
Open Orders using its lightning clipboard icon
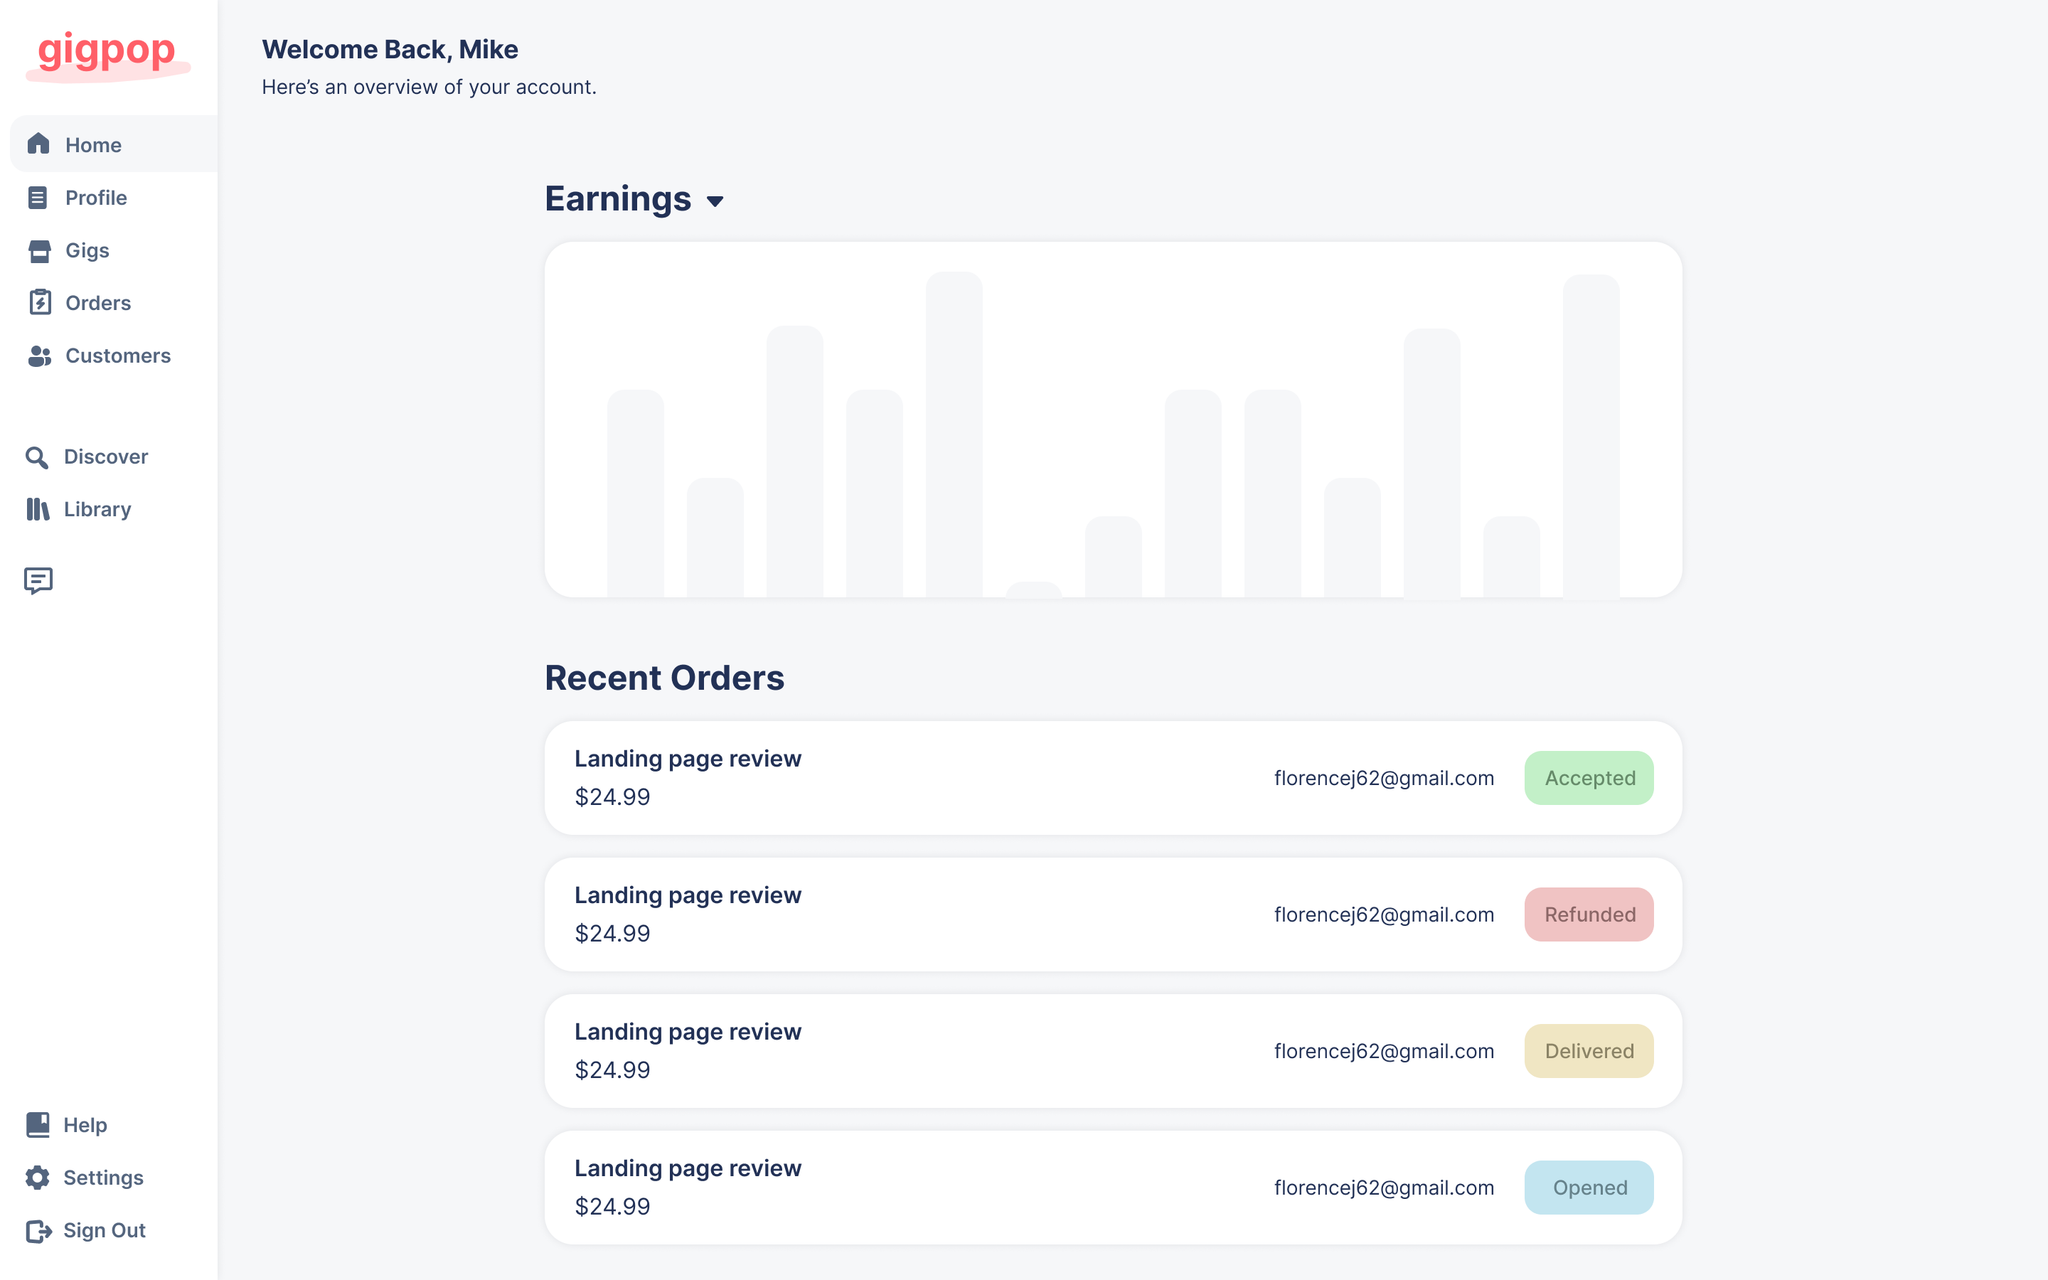click(x=39, y=302)
